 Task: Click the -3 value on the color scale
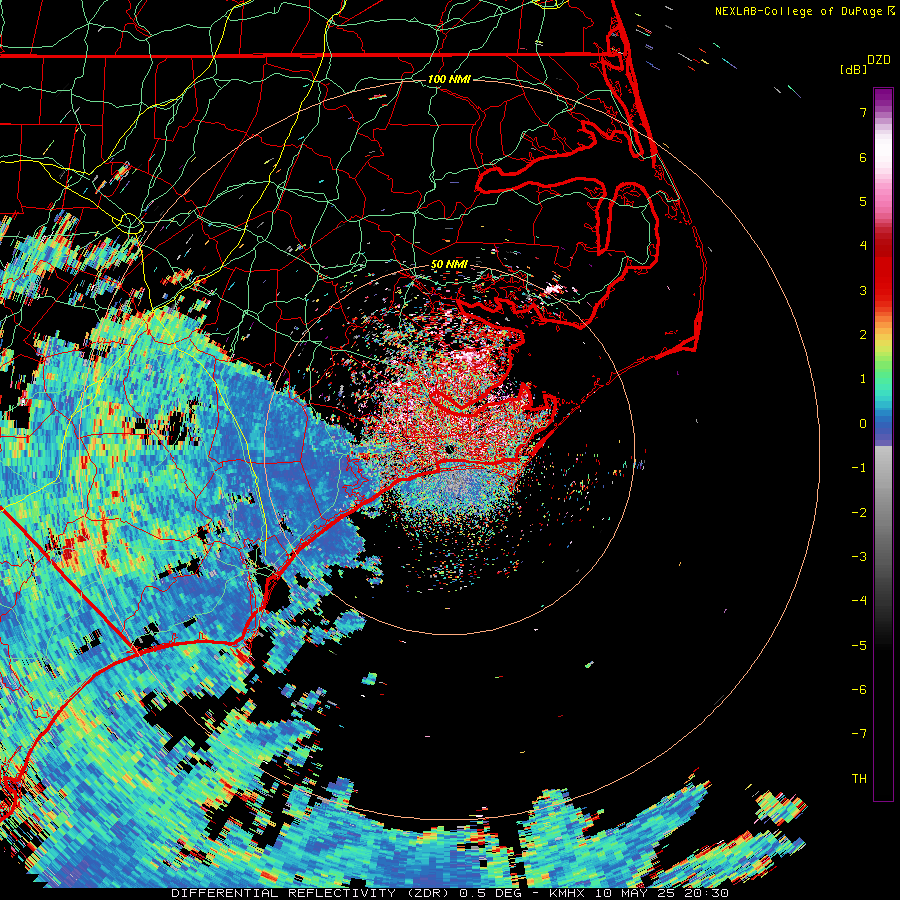(x=859, y=557)
